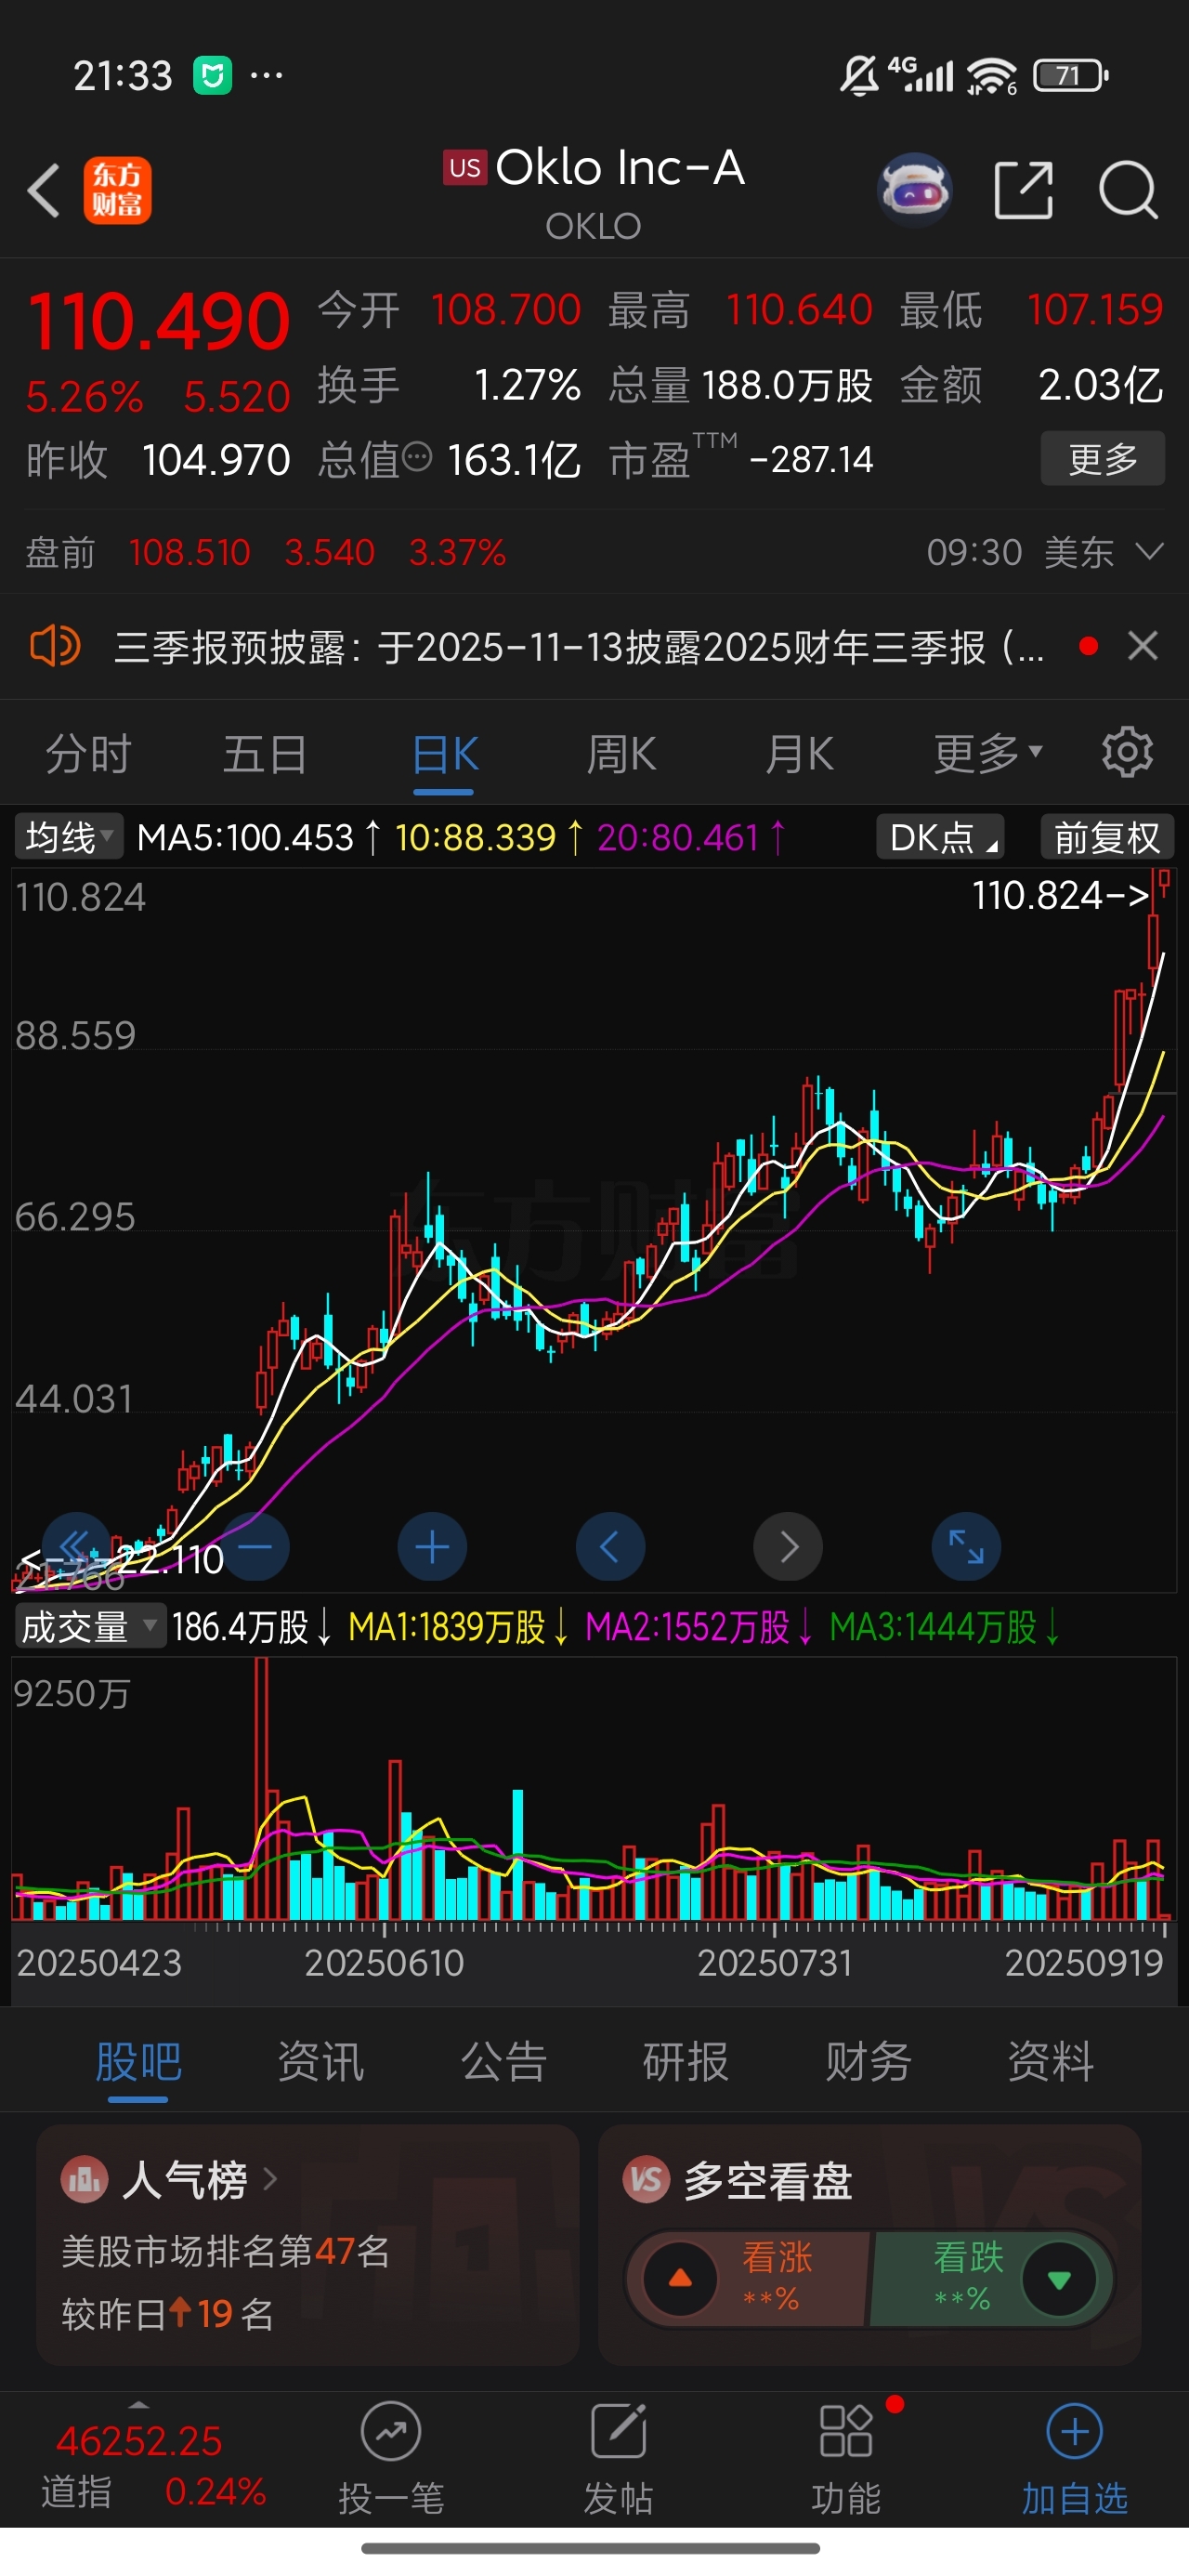Screen dimensions: 1189x2576
Task: Open the 前复权 adjustment selector
Action: (x=1107, y=837)
